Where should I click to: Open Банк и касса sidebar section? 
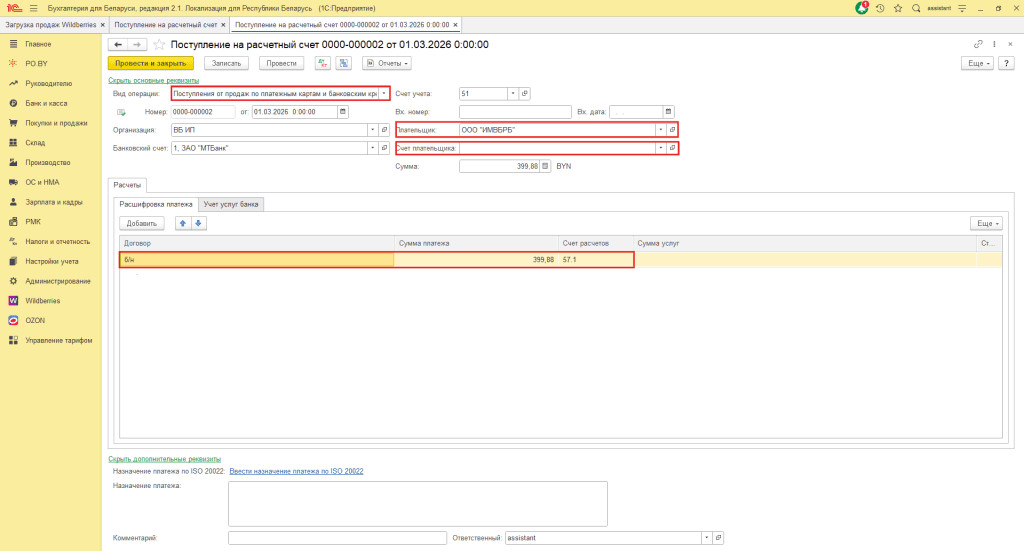point(46,103)
